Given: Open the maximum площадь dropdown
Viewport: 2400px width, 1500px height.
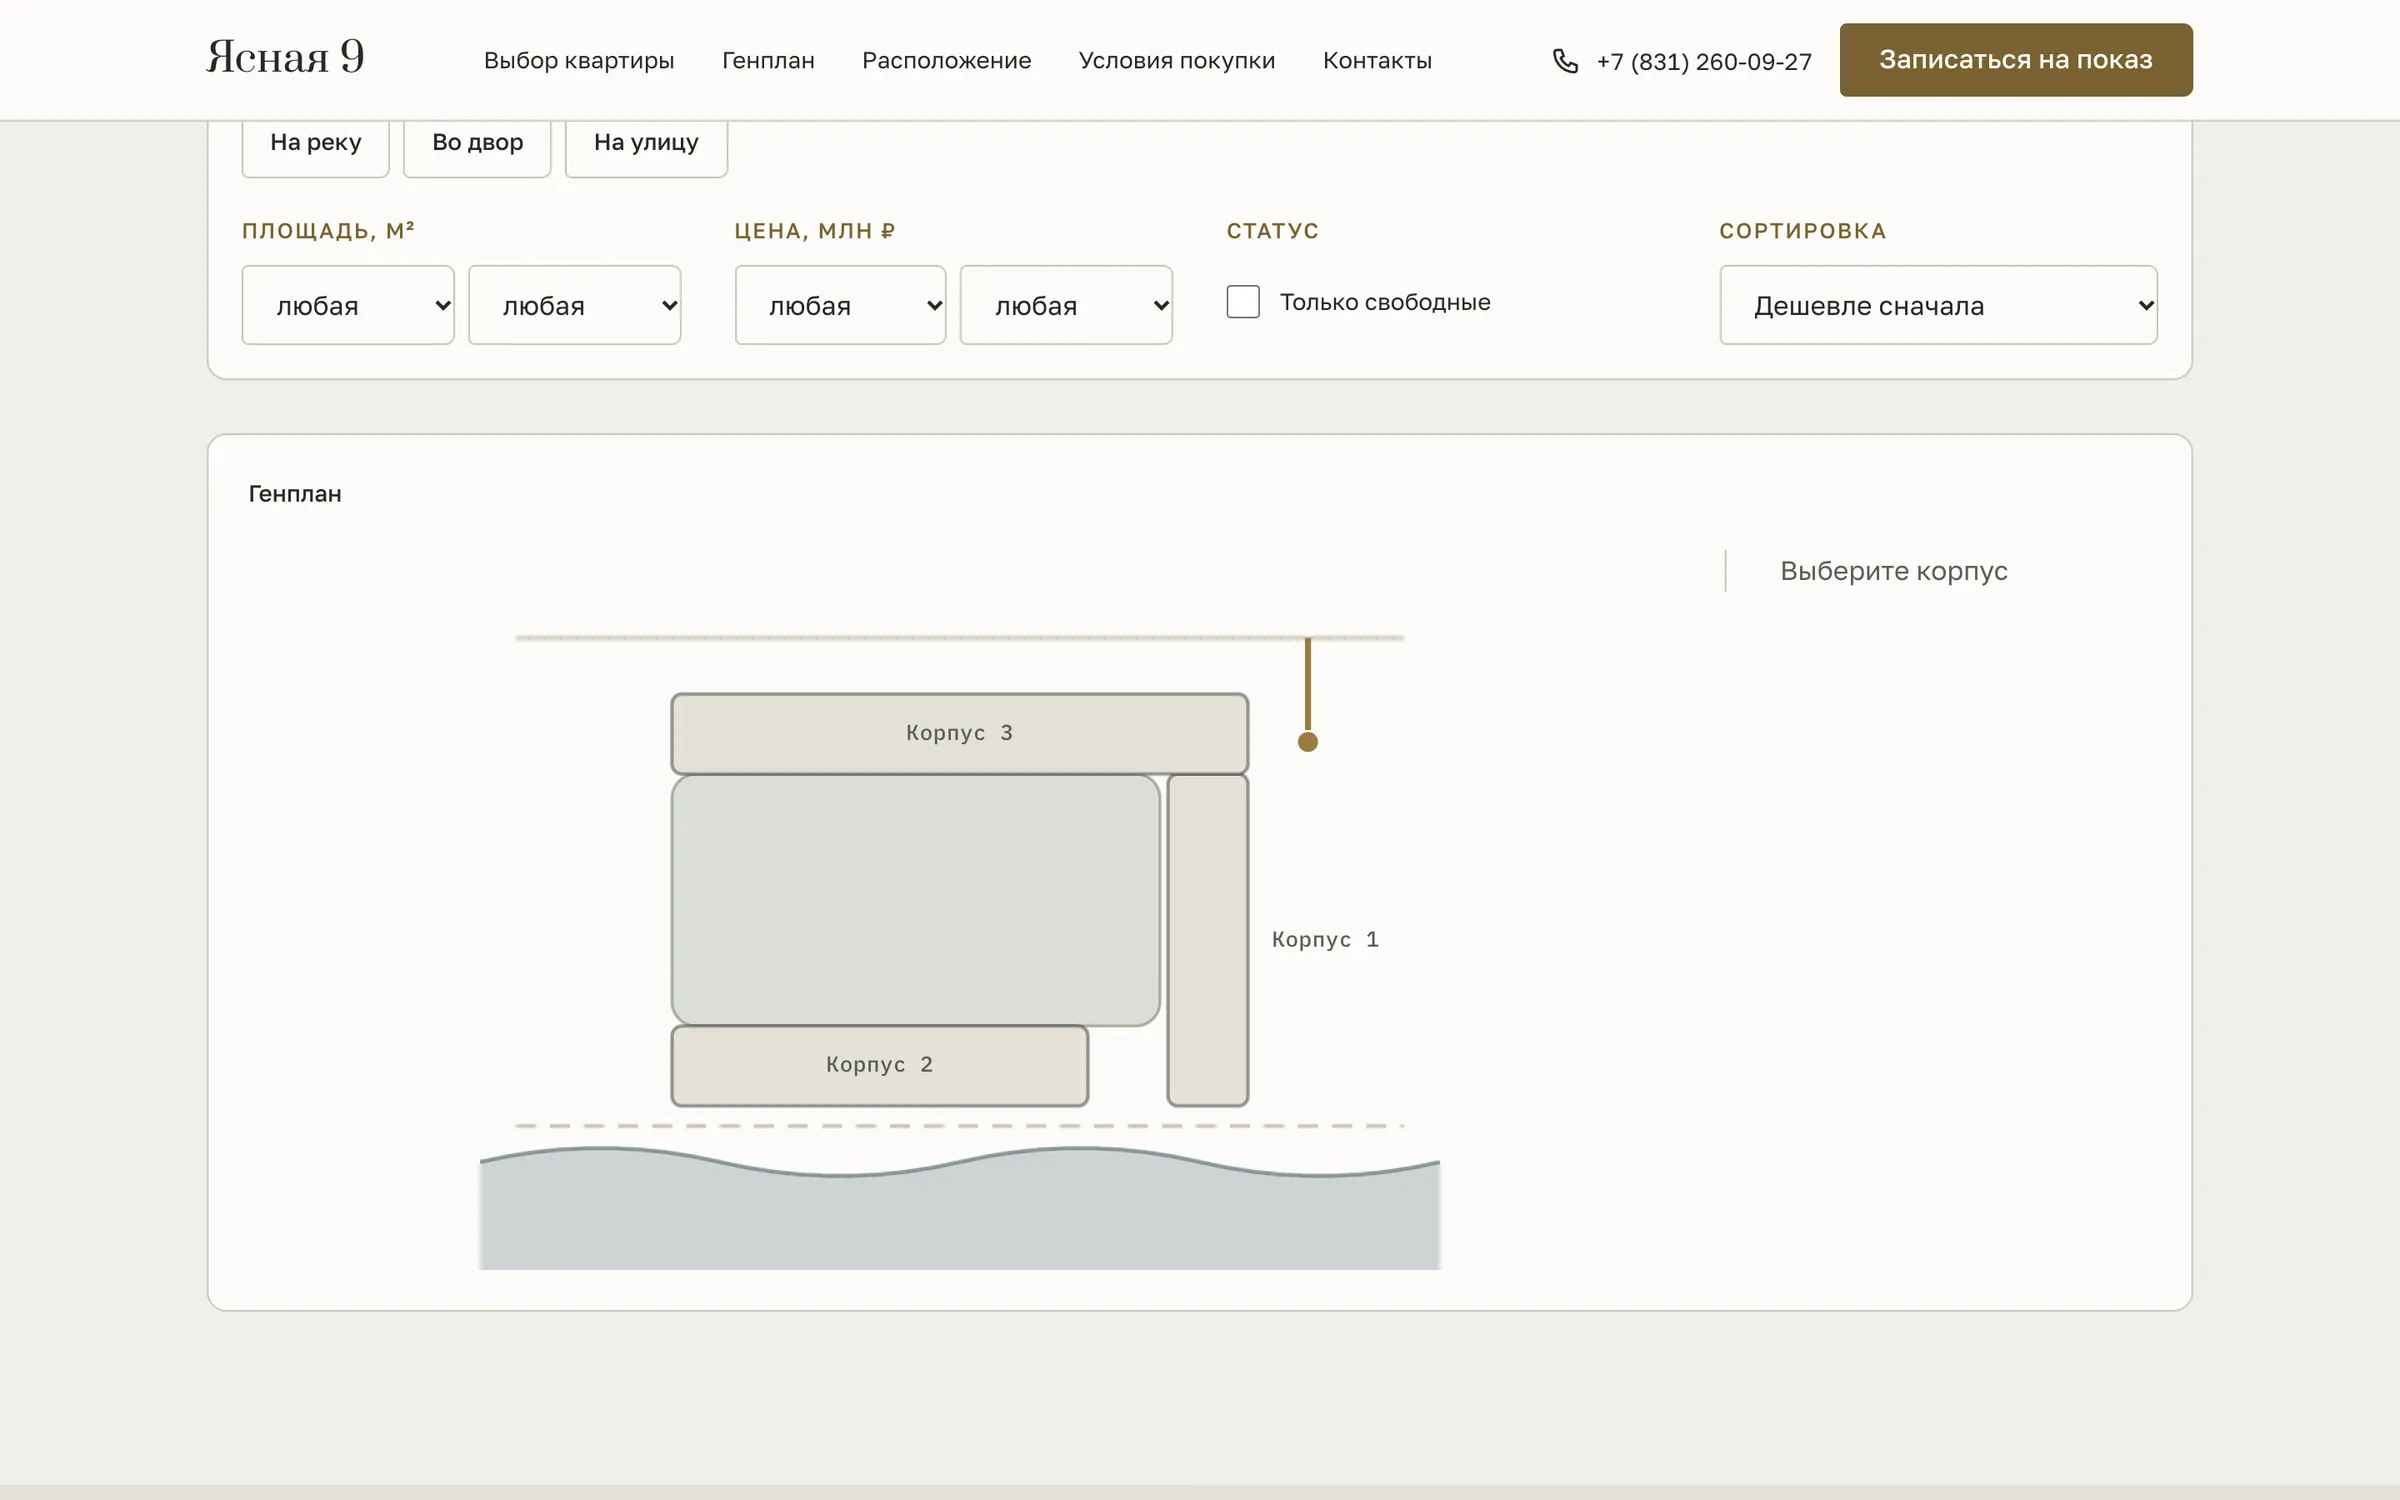Looking at the screenshot, I should click(x=575, y=305).
